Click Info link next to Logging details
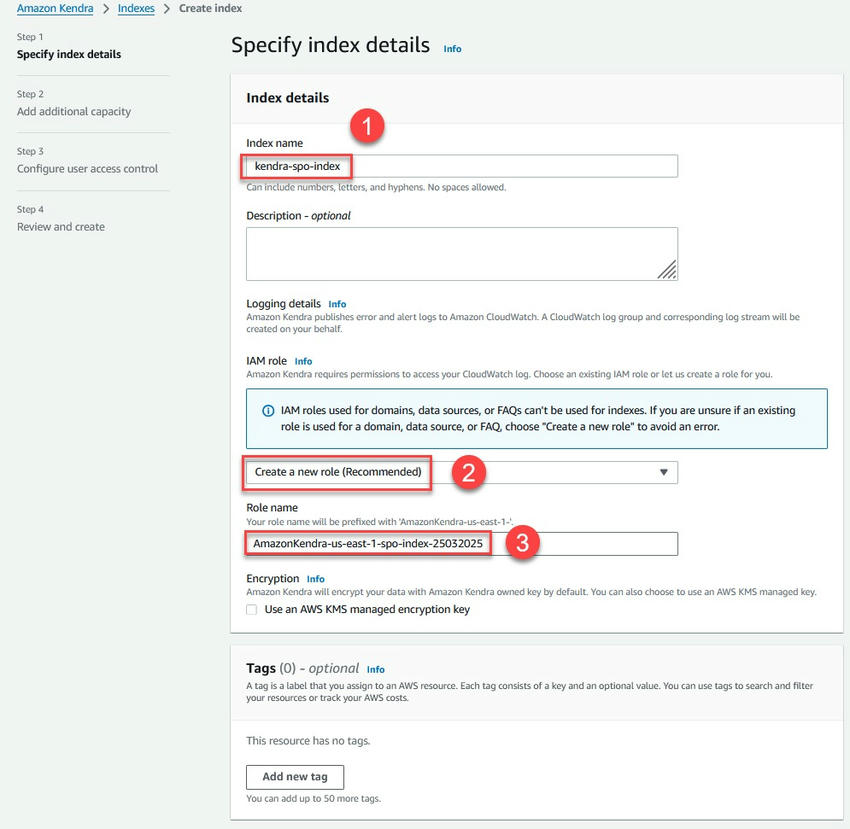The image size is (850, 829). 337,304
